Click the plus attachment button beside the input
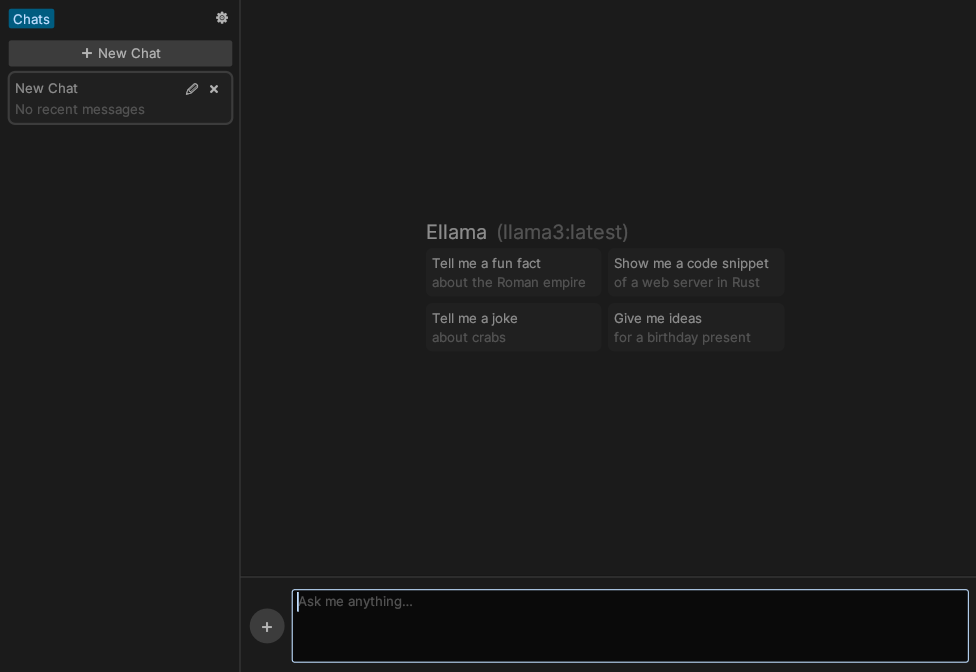Viewport: 976px width, 672px height. click(x=267, y=626)
